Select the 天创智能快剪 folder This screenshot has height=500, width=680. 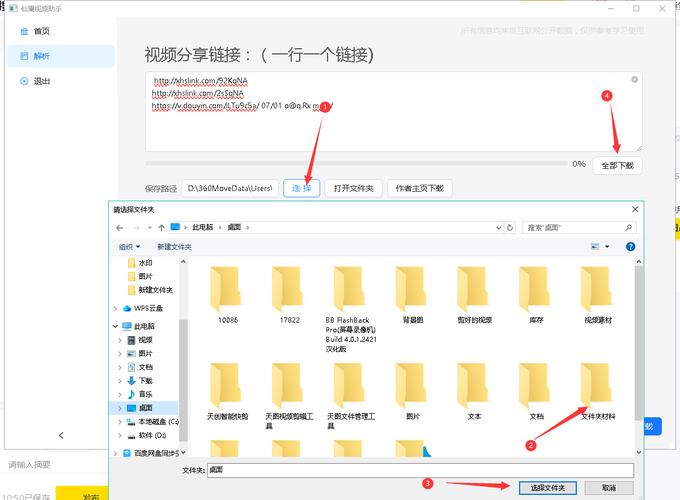tap(227, 392)
